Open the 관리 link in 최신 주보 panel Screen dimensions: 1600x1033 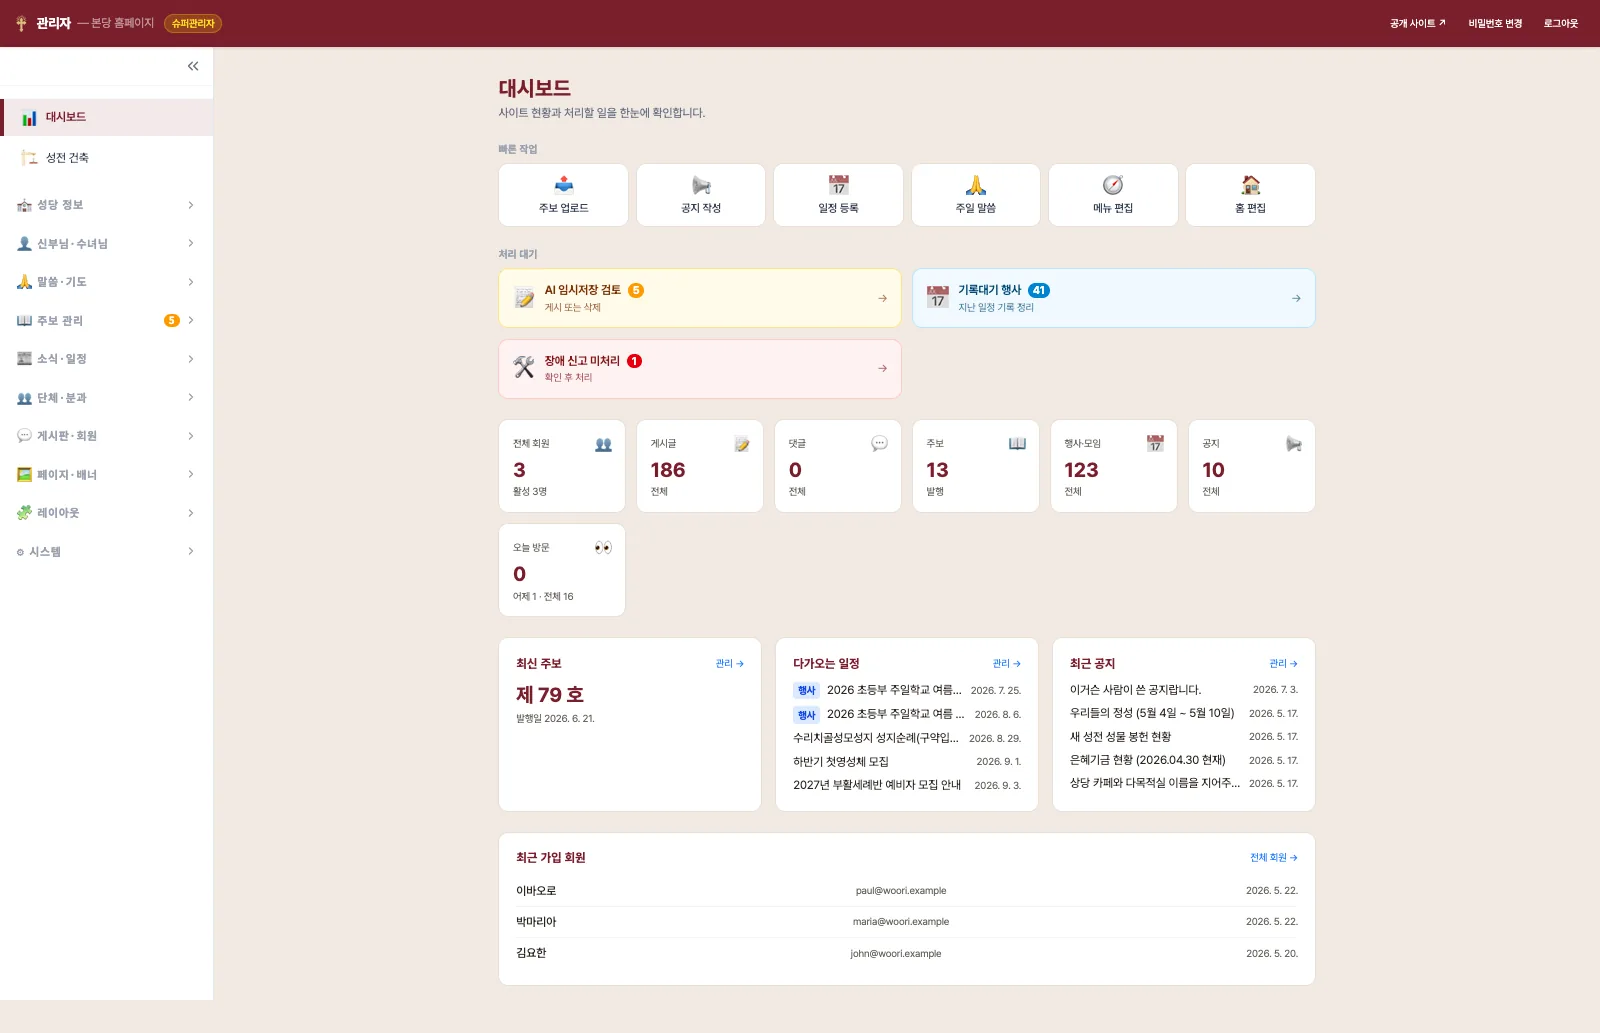(730, 664)
